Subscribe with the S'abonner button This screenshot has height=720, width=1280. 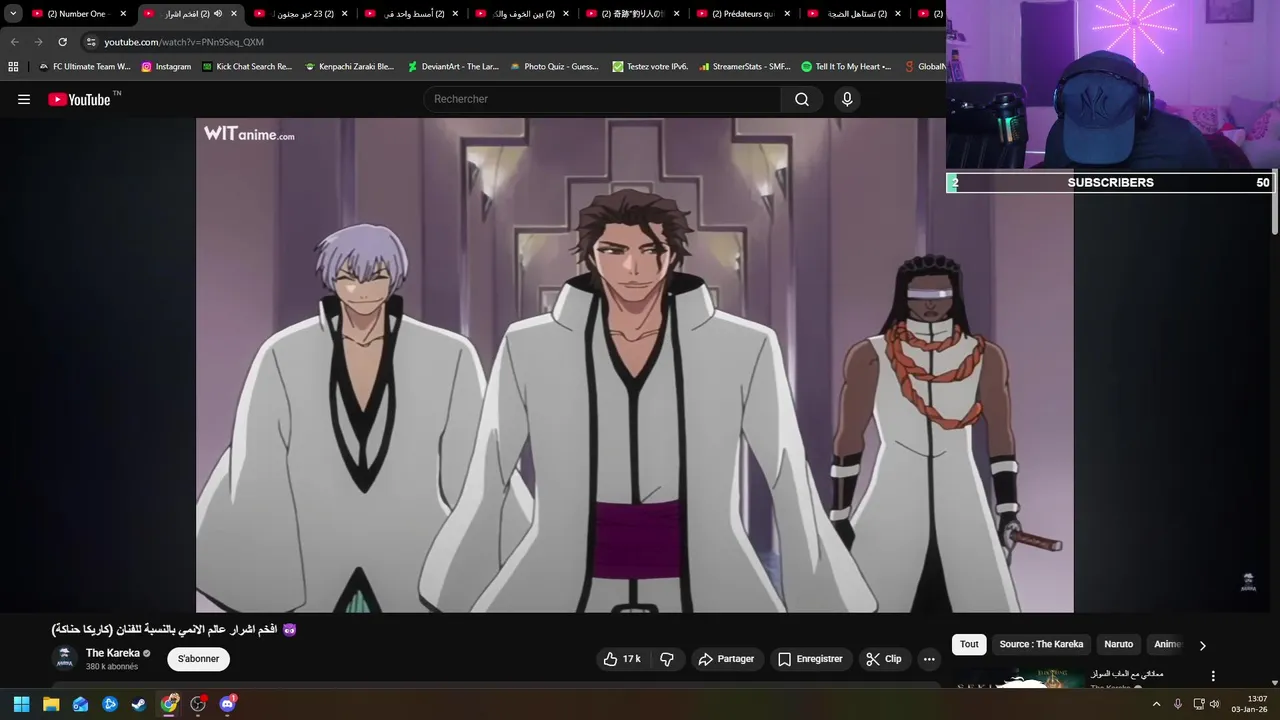click(198, 659)
